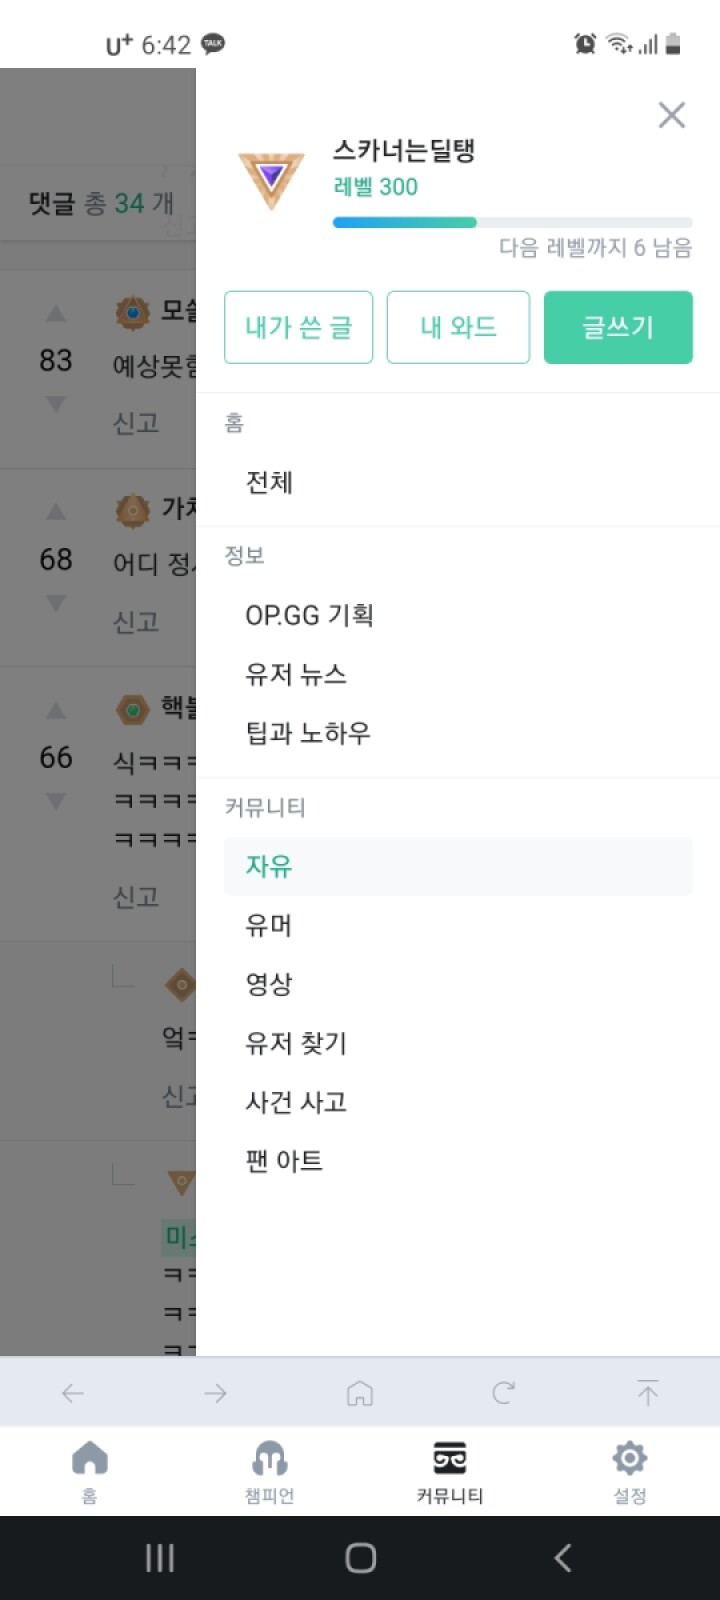Close the side menu with X icon
This screenshot has width=720, height=1600.
pos(671,115)
